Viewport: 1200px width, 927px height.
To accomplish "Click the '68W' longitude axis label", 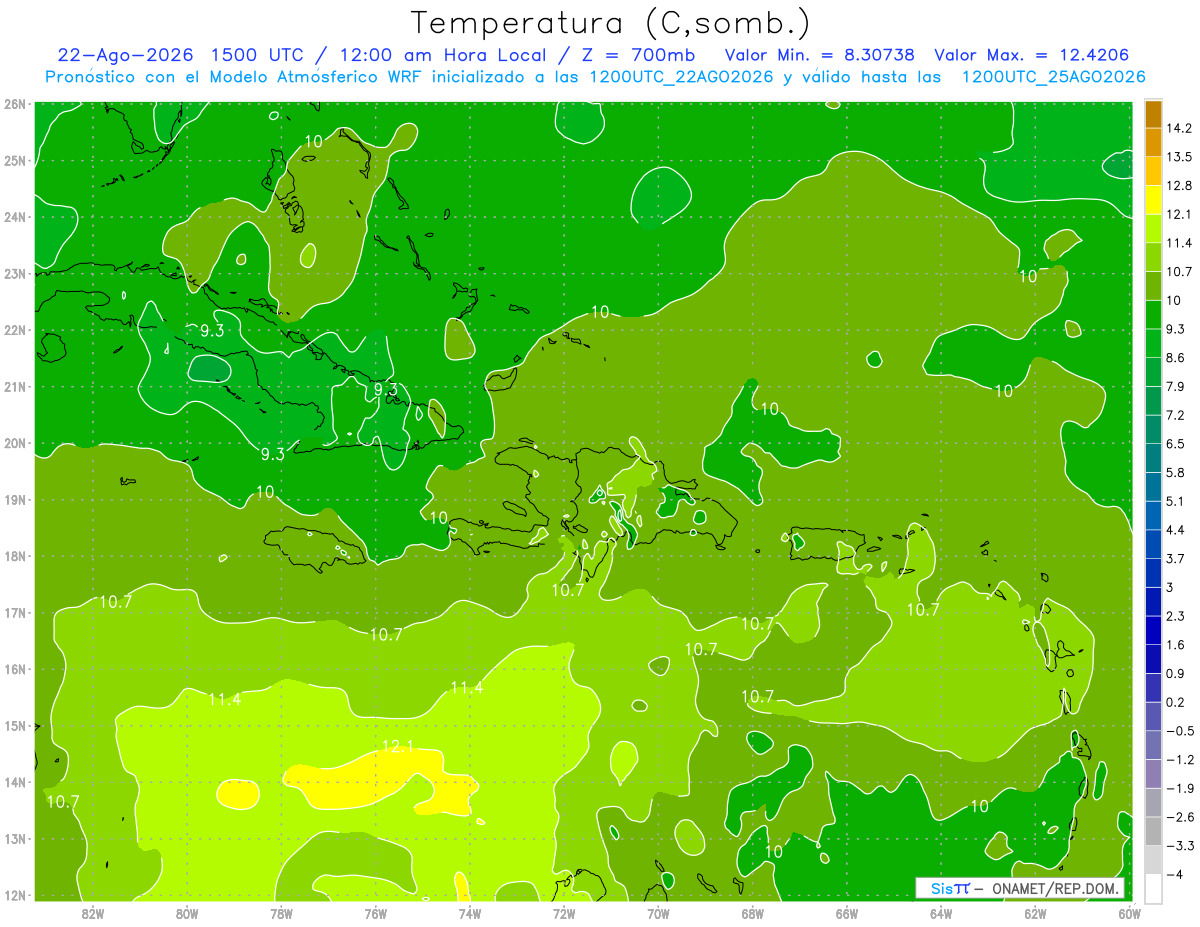I will tap(753, 913).
